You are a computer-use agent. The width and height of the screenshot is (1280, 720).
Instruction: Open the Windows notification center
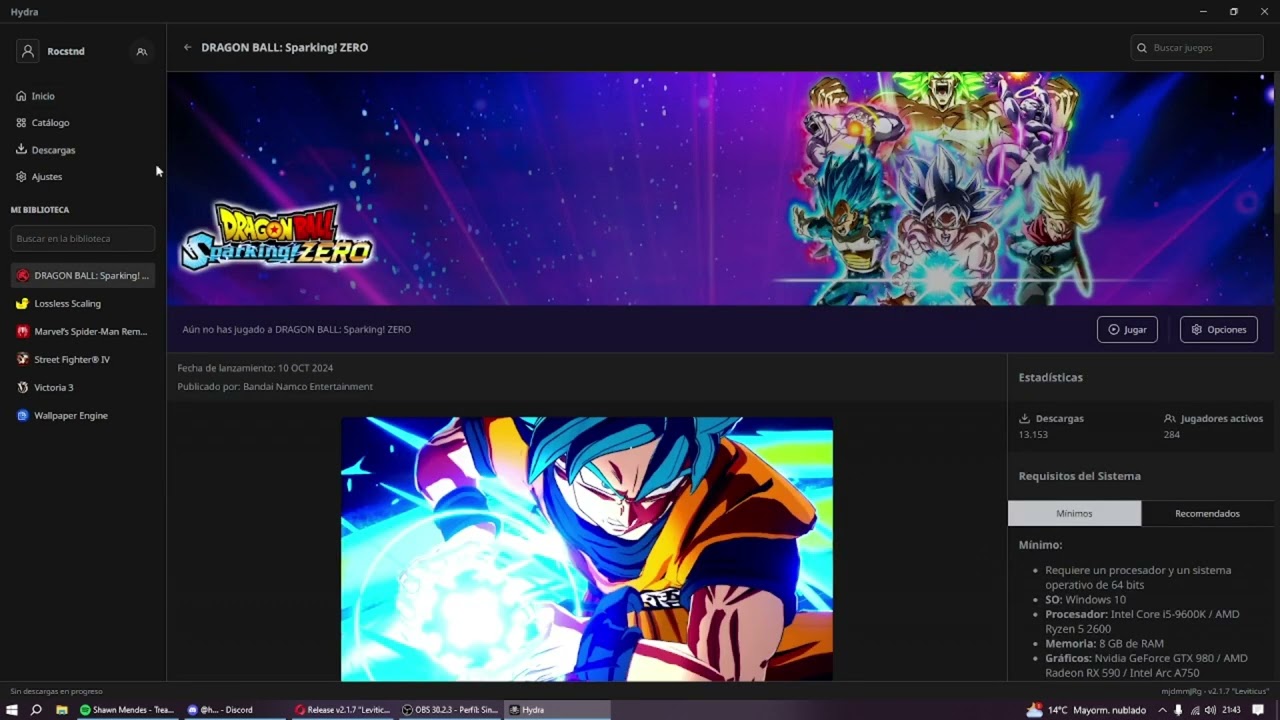click(1258, 710)
